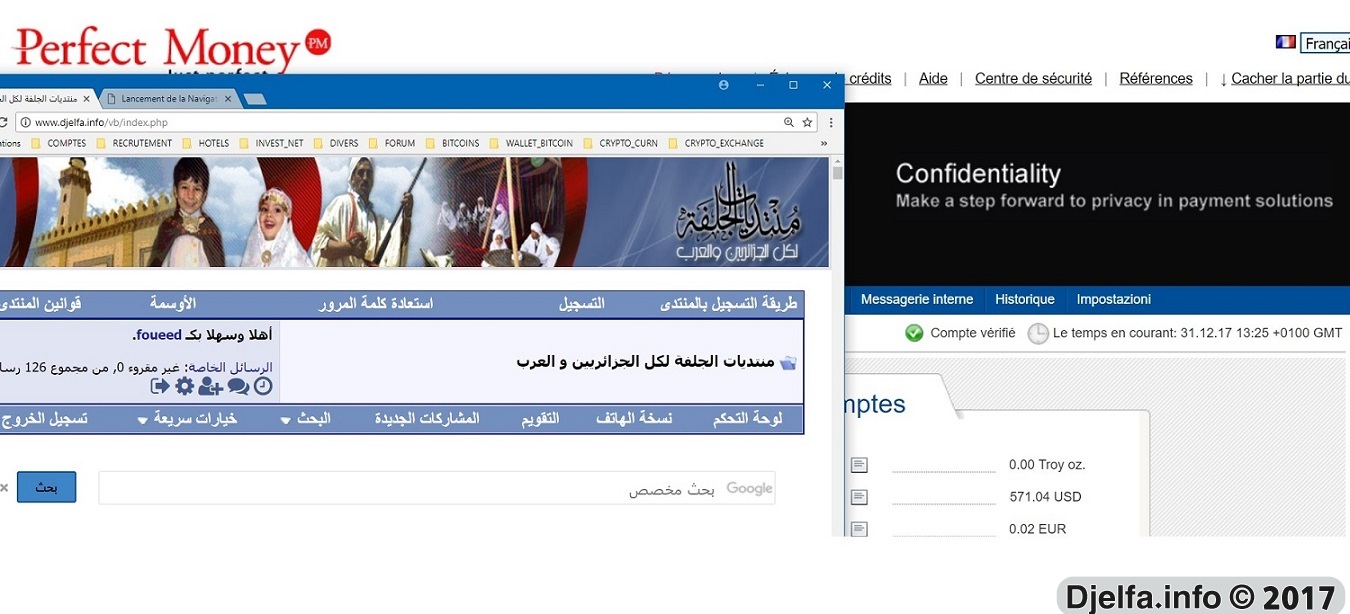Open طريقة التسجيل بالمنتدى menu item
The height and width of the screenshot is (614, 1350).
click(x=729, y=303)
